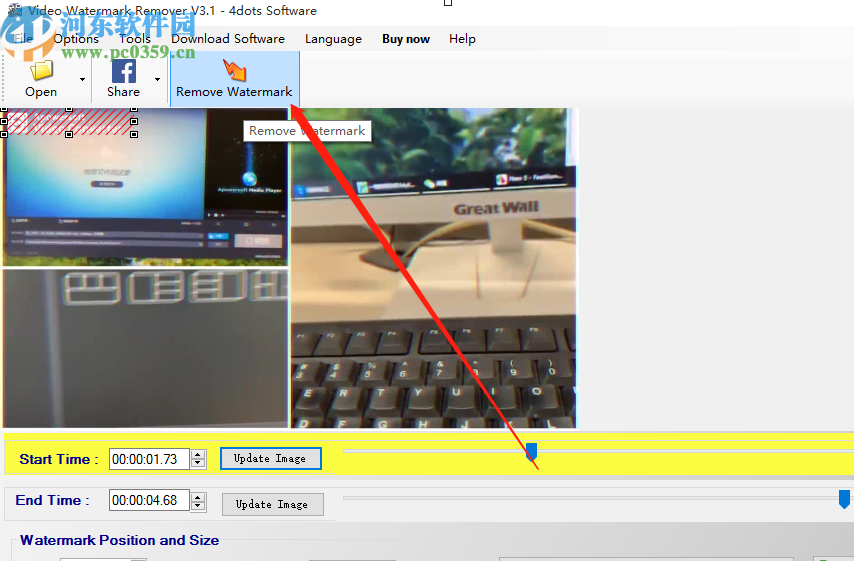Image resolution: width=854 pixels, height=561 pixels.
Task: Open the Language menu
Action: 333,39
